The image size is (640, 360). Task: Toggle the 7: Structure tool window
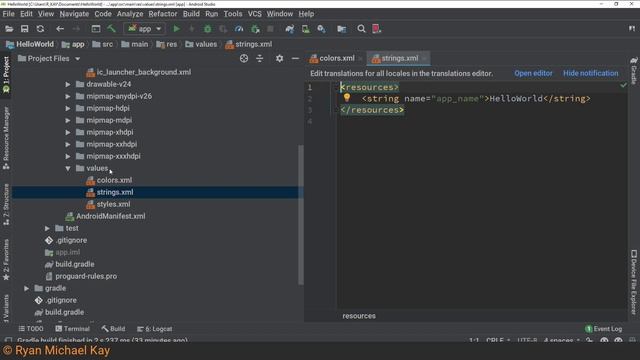coord(6,204)
